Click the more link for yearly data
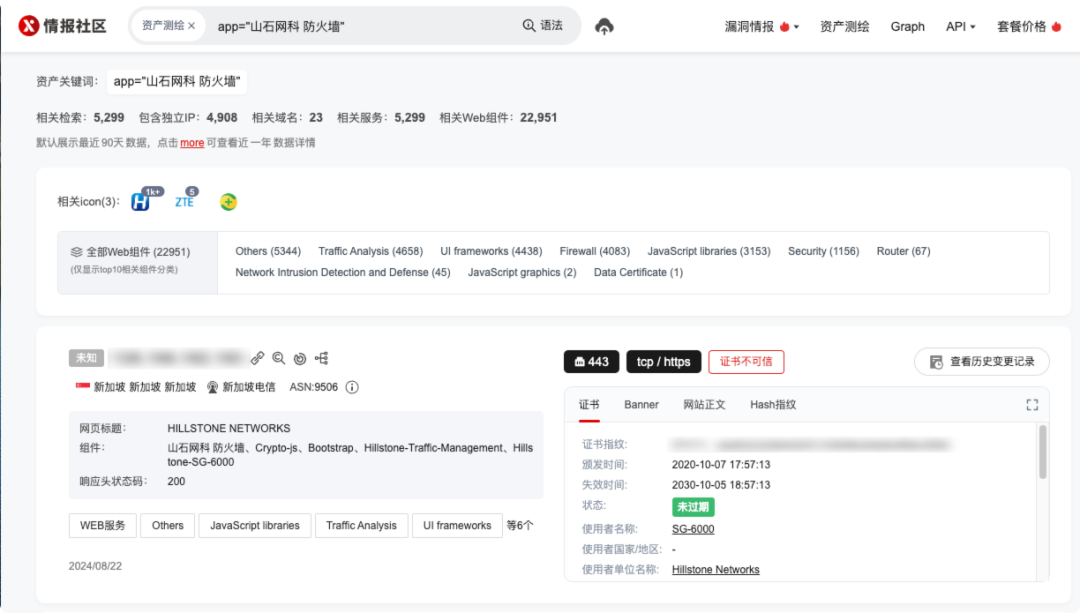 tap(192, 143)
